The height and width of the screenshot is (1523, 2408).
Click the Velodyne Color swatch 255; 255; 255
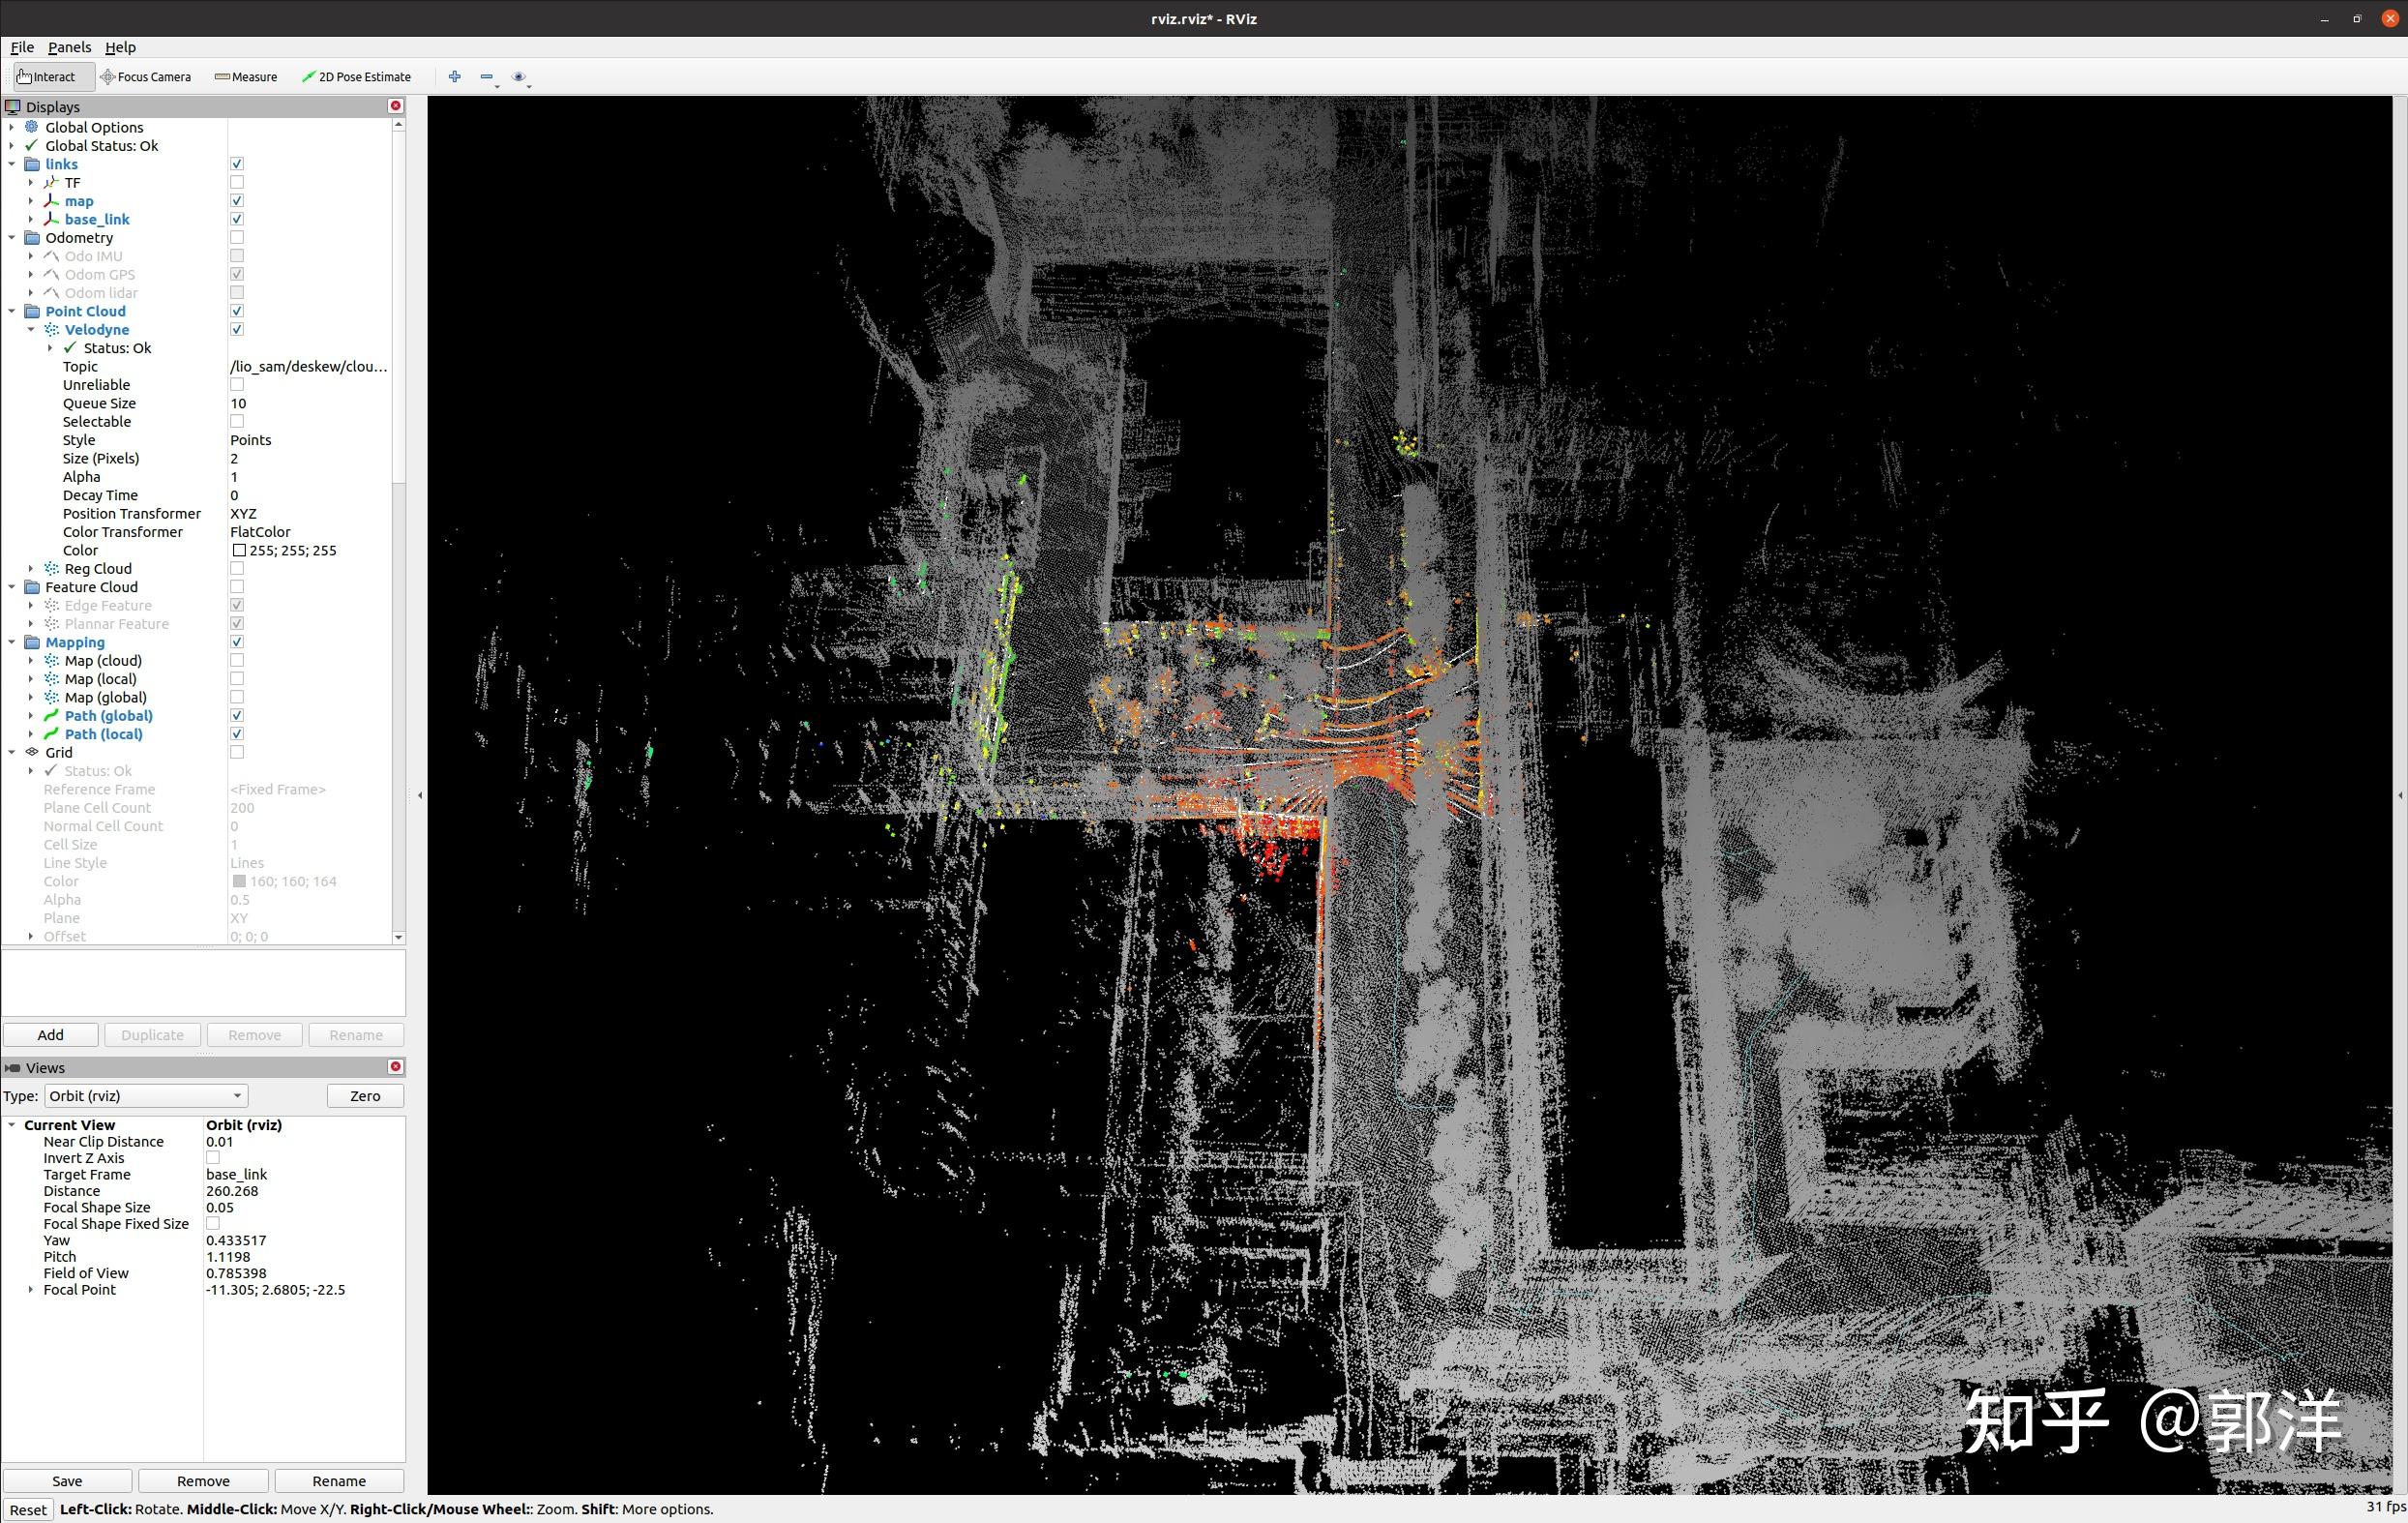point(239,550)
